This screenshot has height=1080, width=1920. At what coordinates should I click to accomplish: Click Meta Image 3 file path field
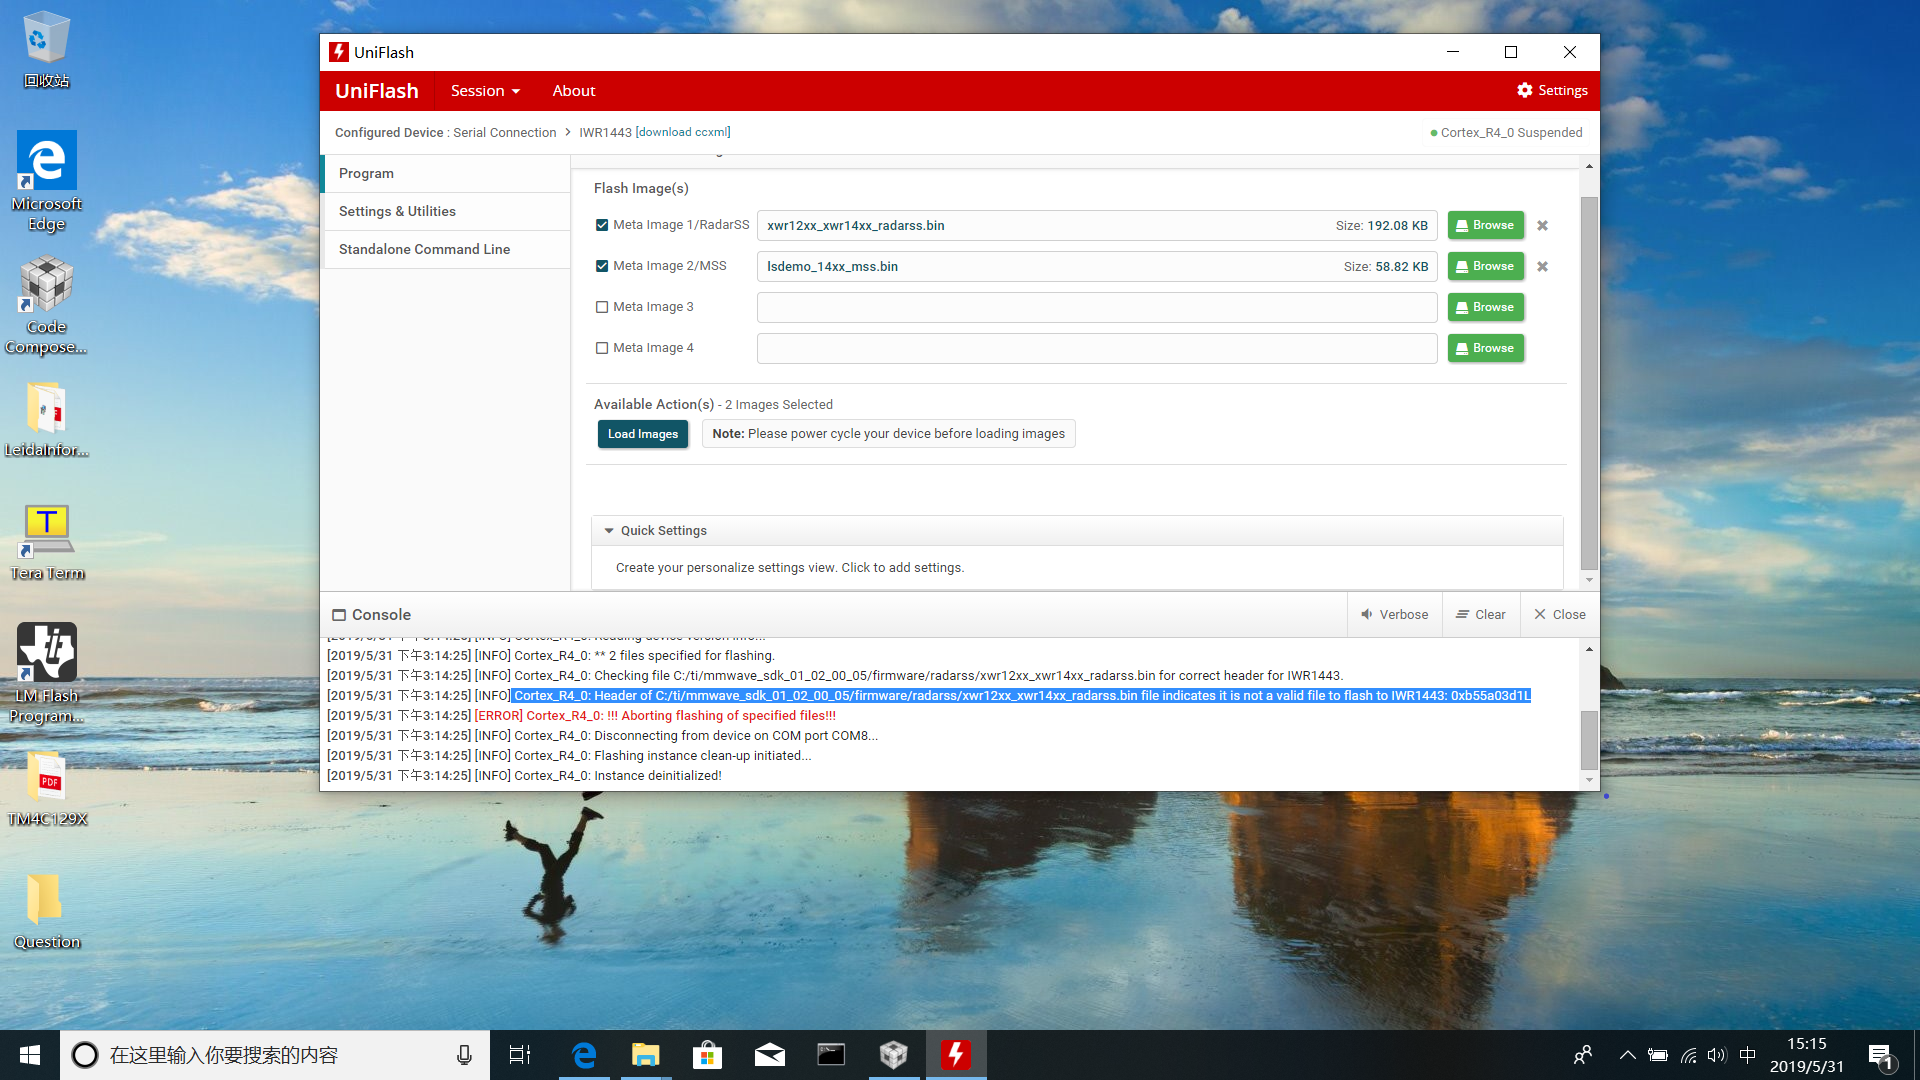(x=1097, y=308)
